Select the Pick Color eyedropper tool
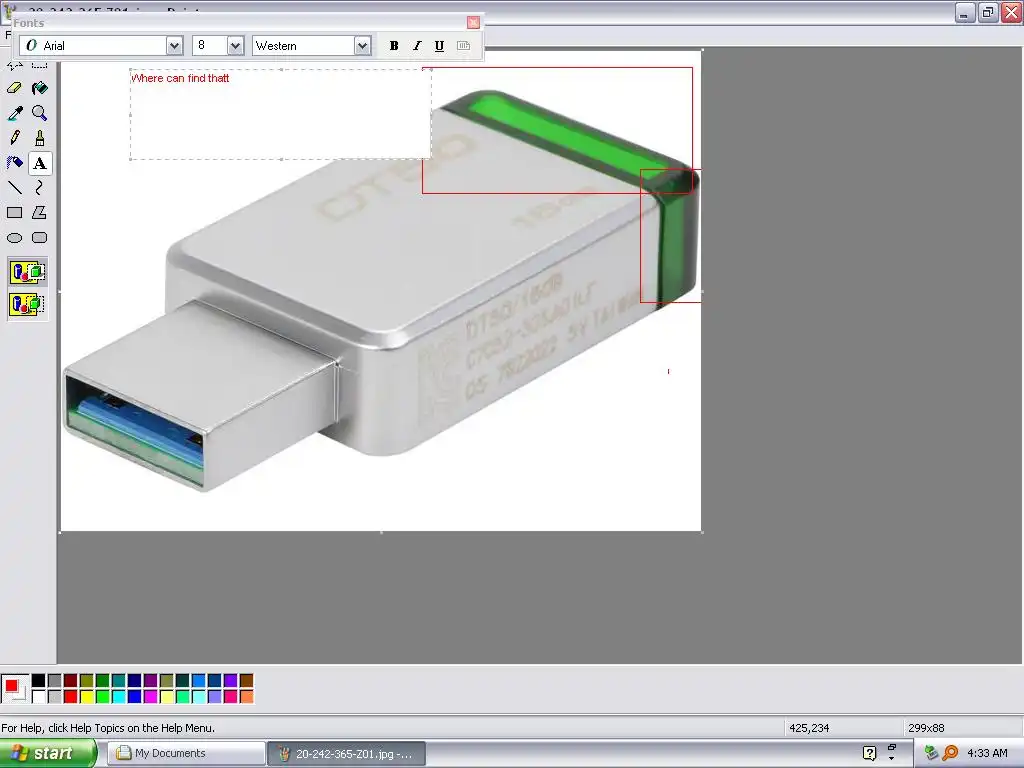The width and height of the screenshot is (1024, 768). click(14, 113)
